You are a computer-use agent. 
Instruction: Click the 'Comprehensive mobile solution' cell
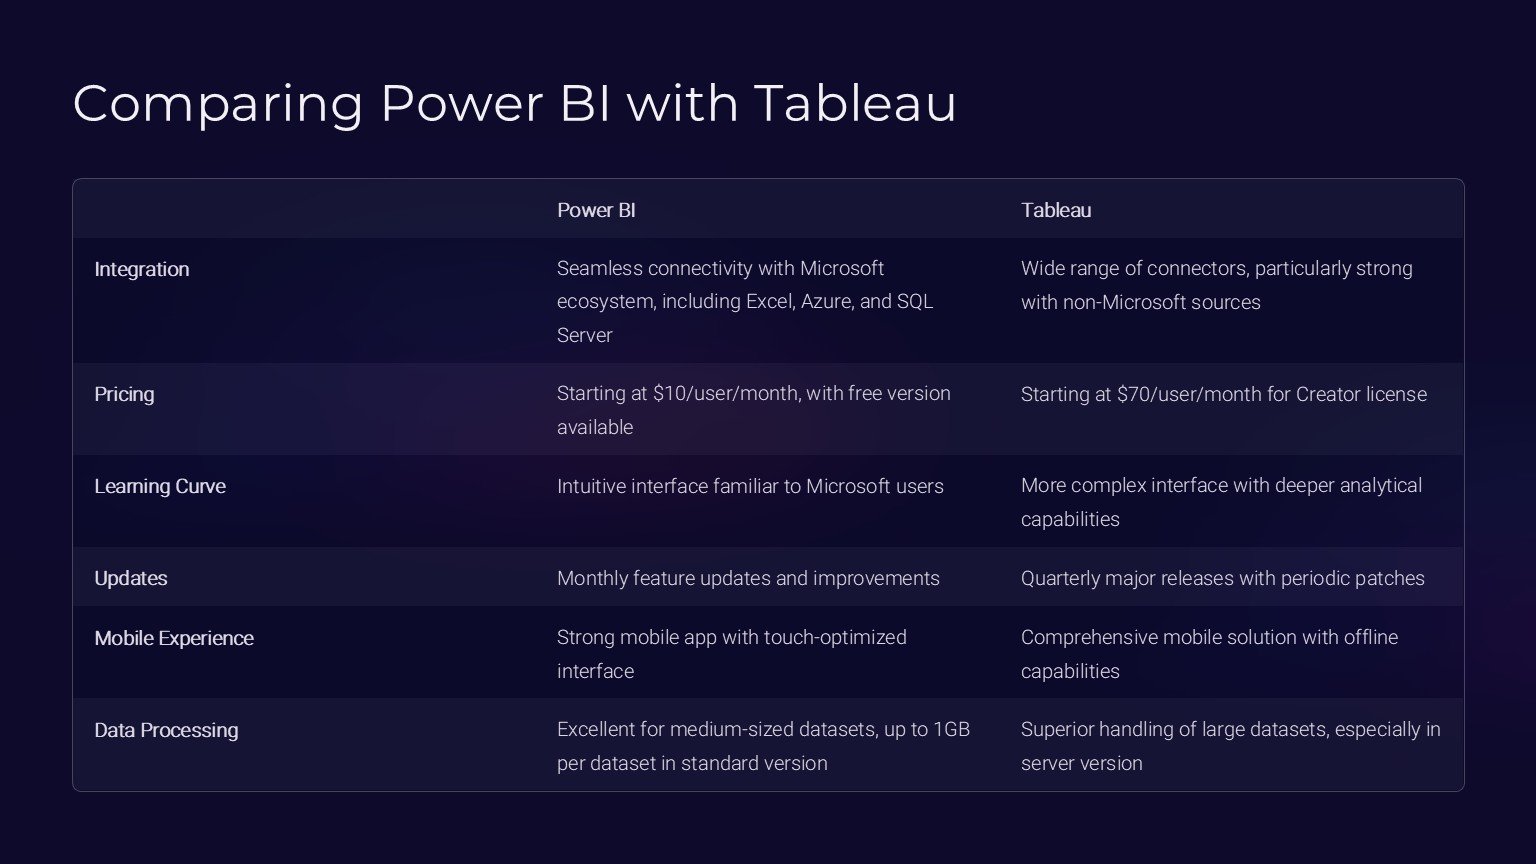[1209, 654]
